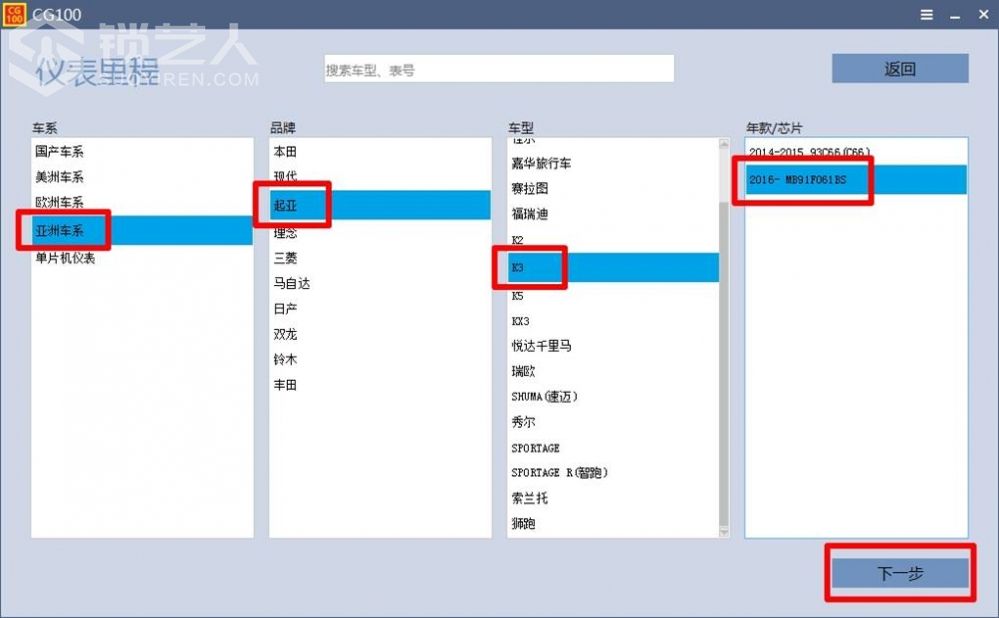Viewport: 999px width, 618px height.
Task: Select 亚洲车系 in the 车系 list
Action: (x=142, y=230)
